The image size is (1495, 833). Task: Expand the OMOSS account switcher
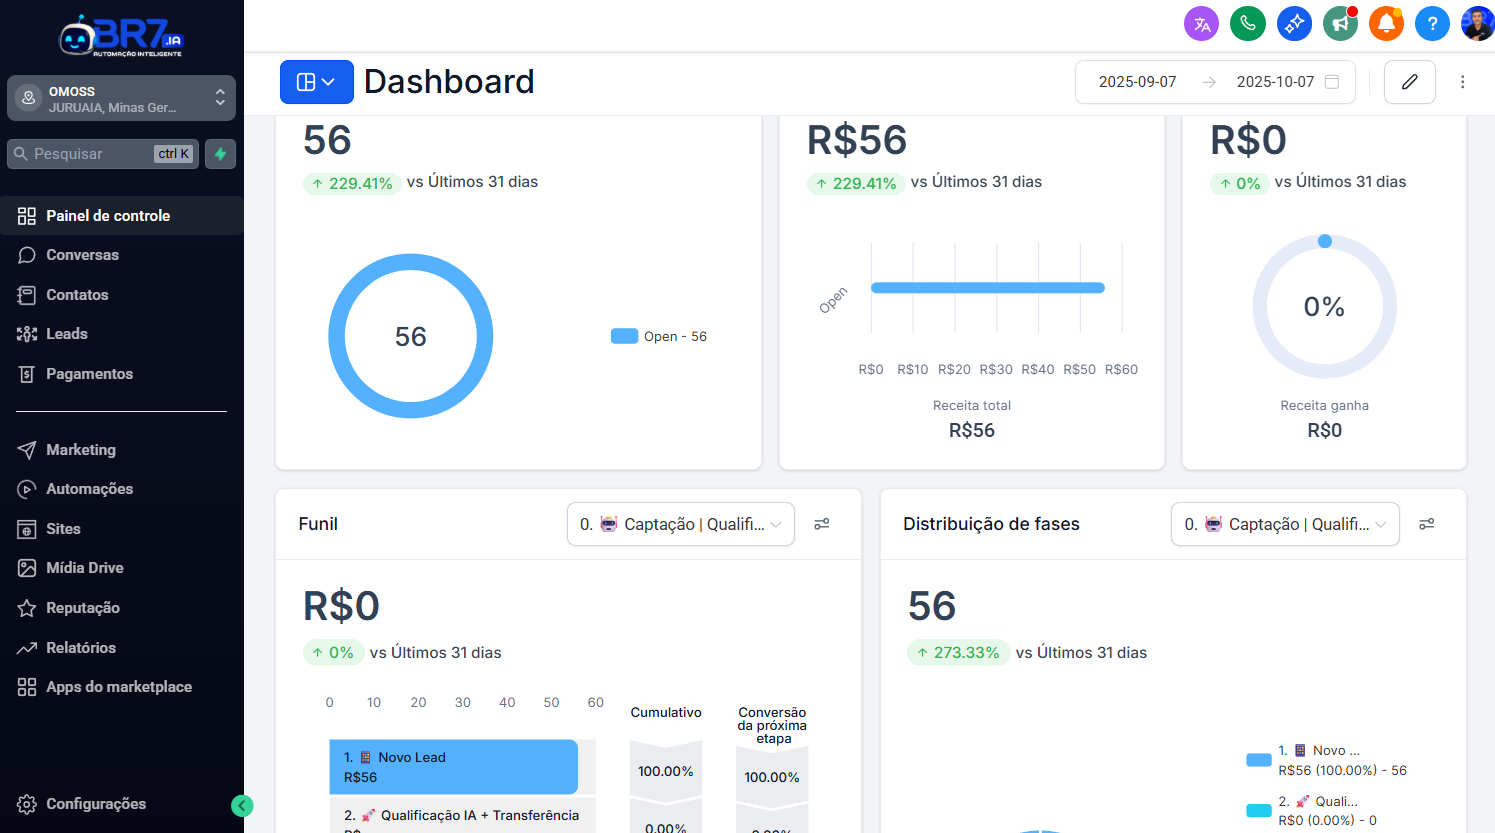tap(121, 98)
